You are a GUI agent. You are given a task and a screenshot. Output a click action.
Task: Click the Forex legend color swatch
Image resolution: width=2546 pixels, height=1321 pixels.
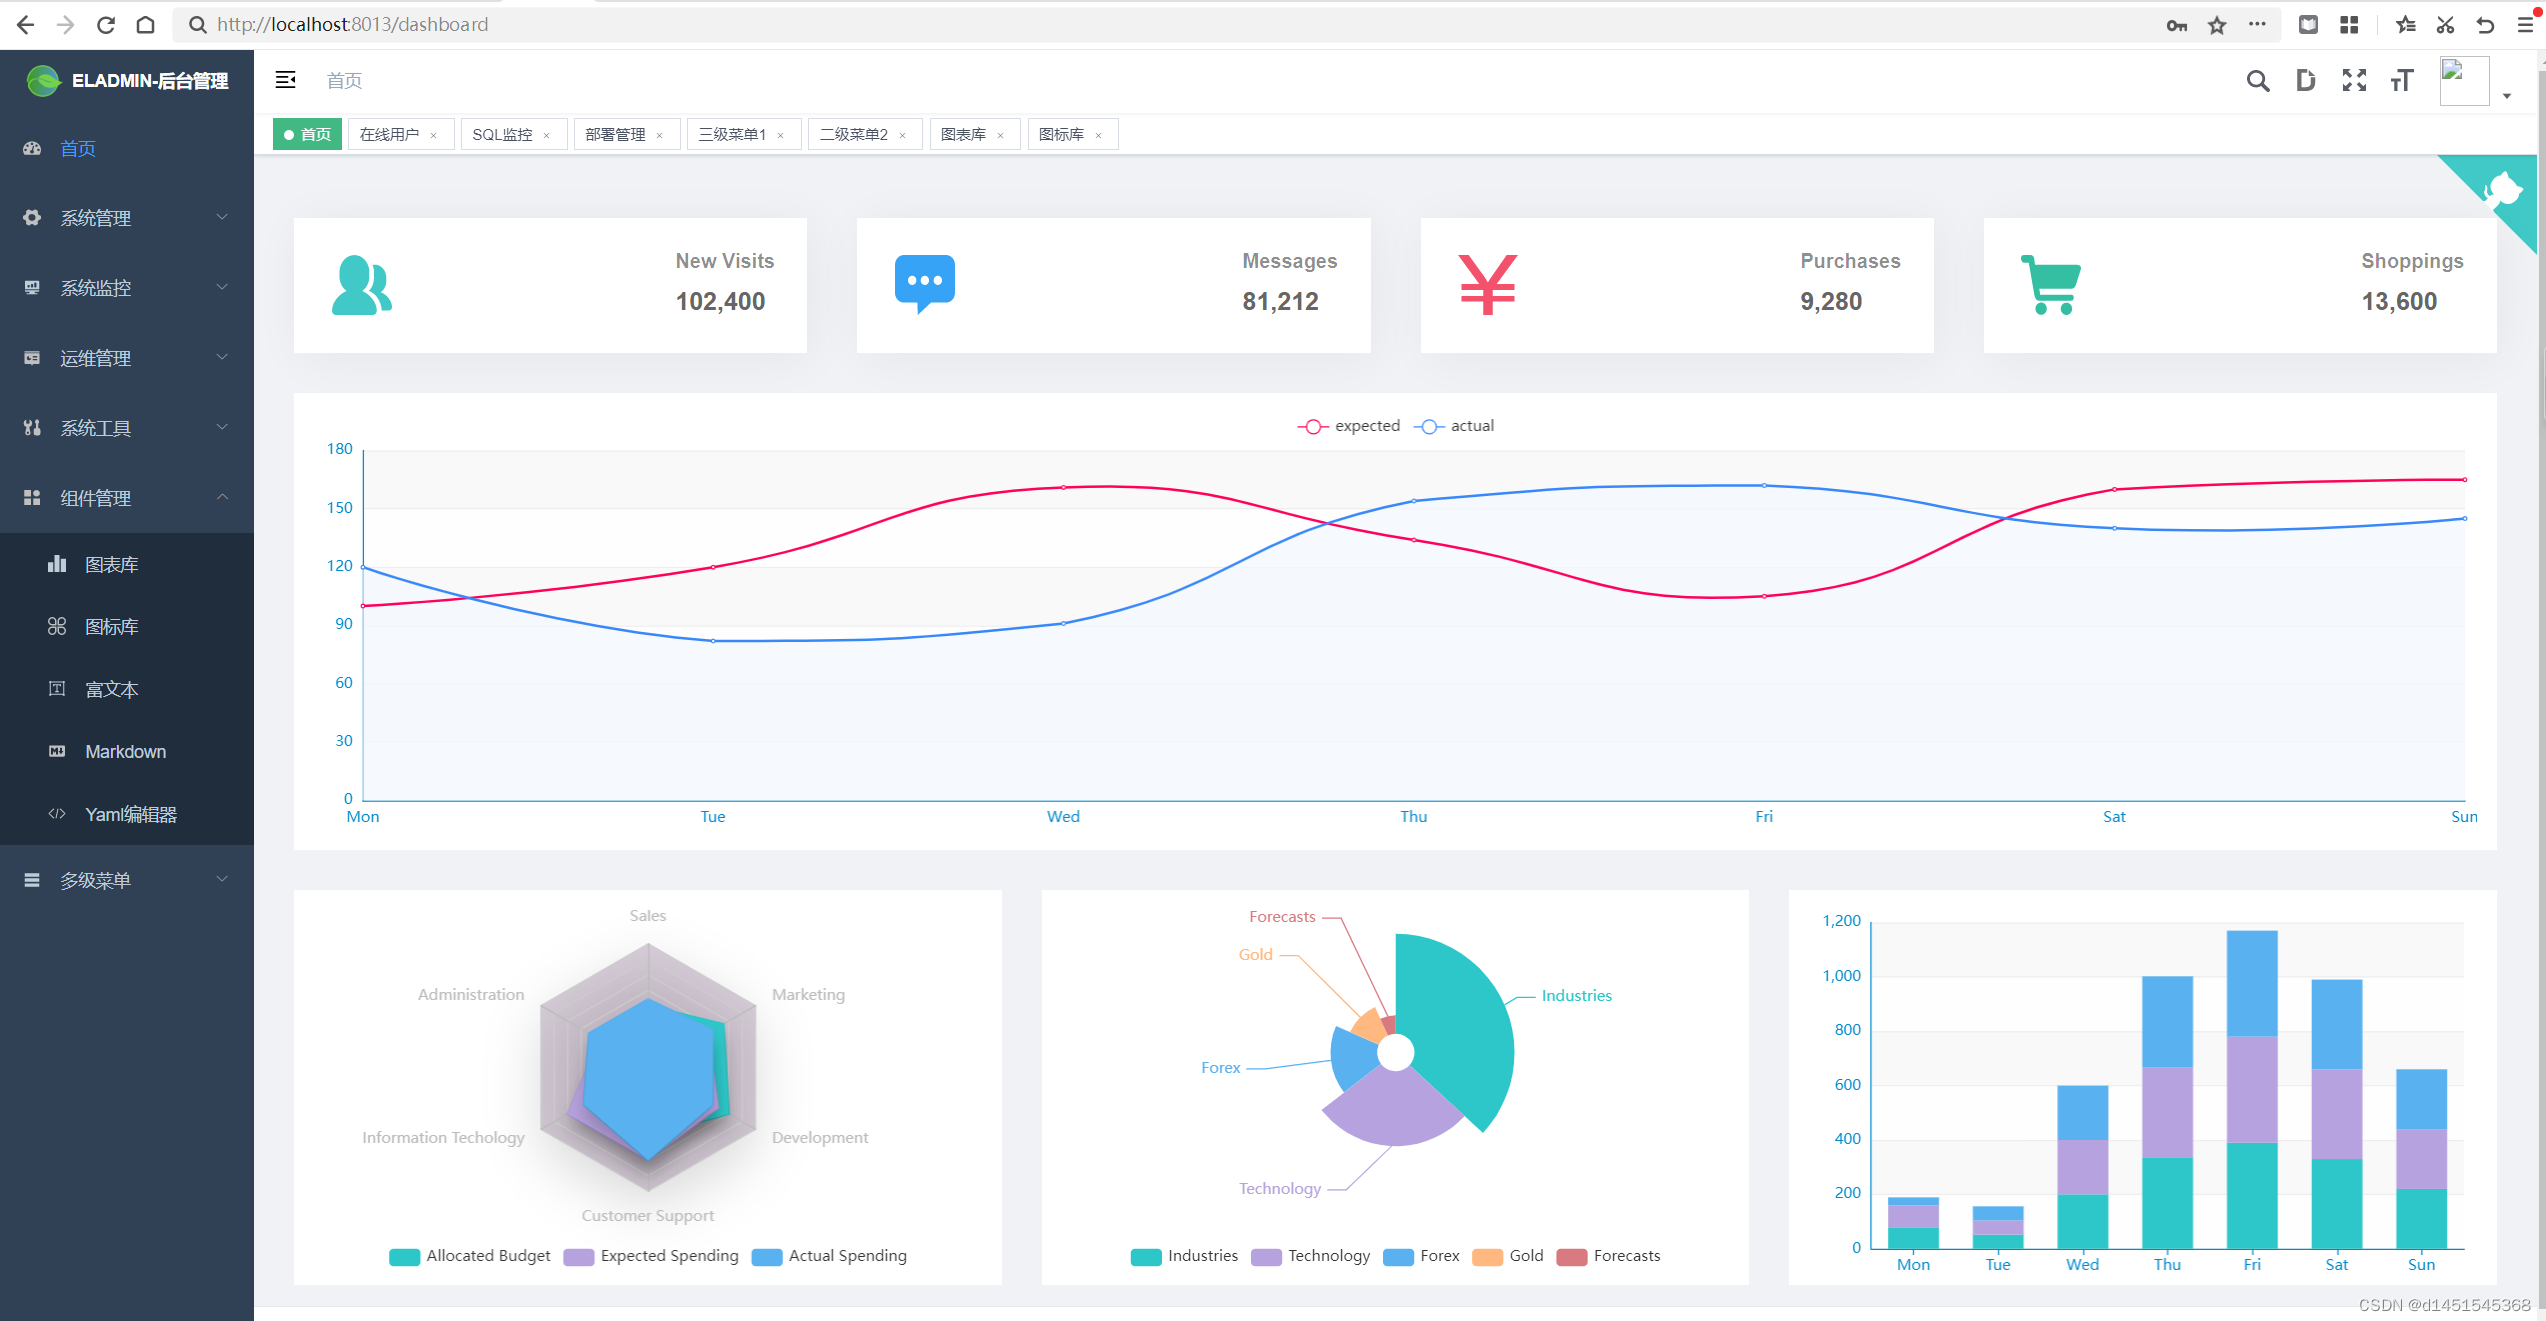(1398, 1257)
